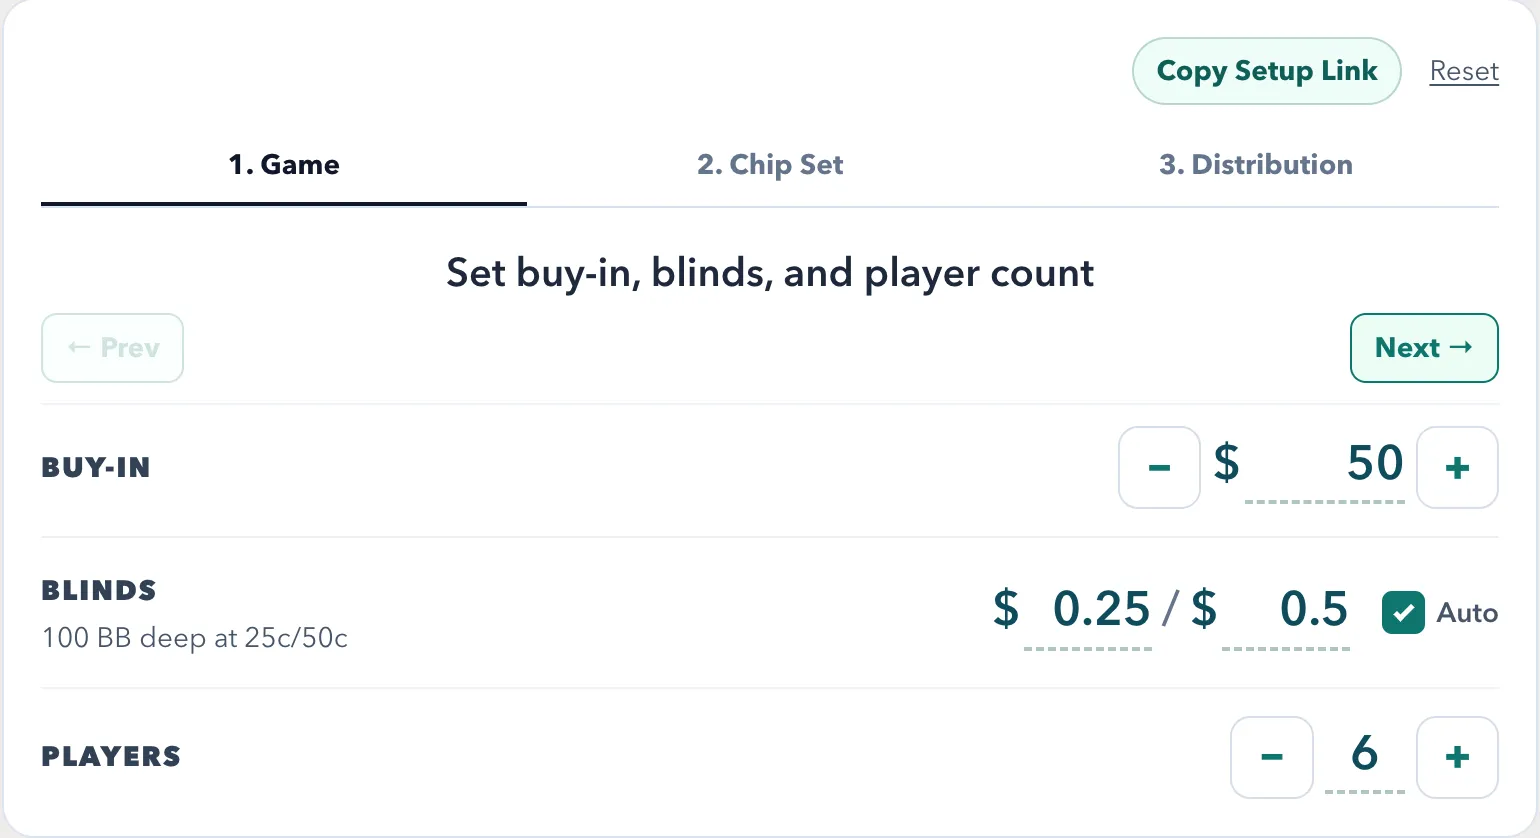Switch to the Chip Set tab
1540x838 pixels.
(770, 165)
